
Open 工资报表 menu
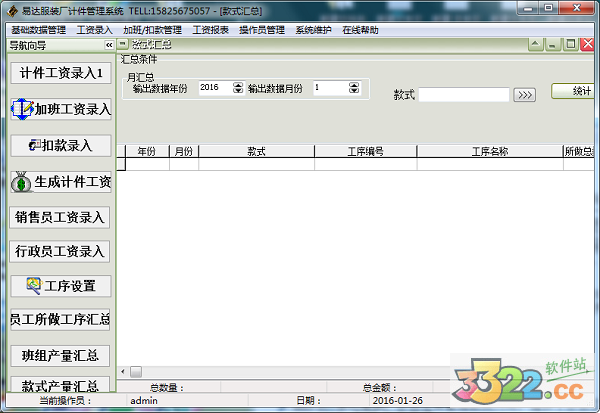point(210,30)
